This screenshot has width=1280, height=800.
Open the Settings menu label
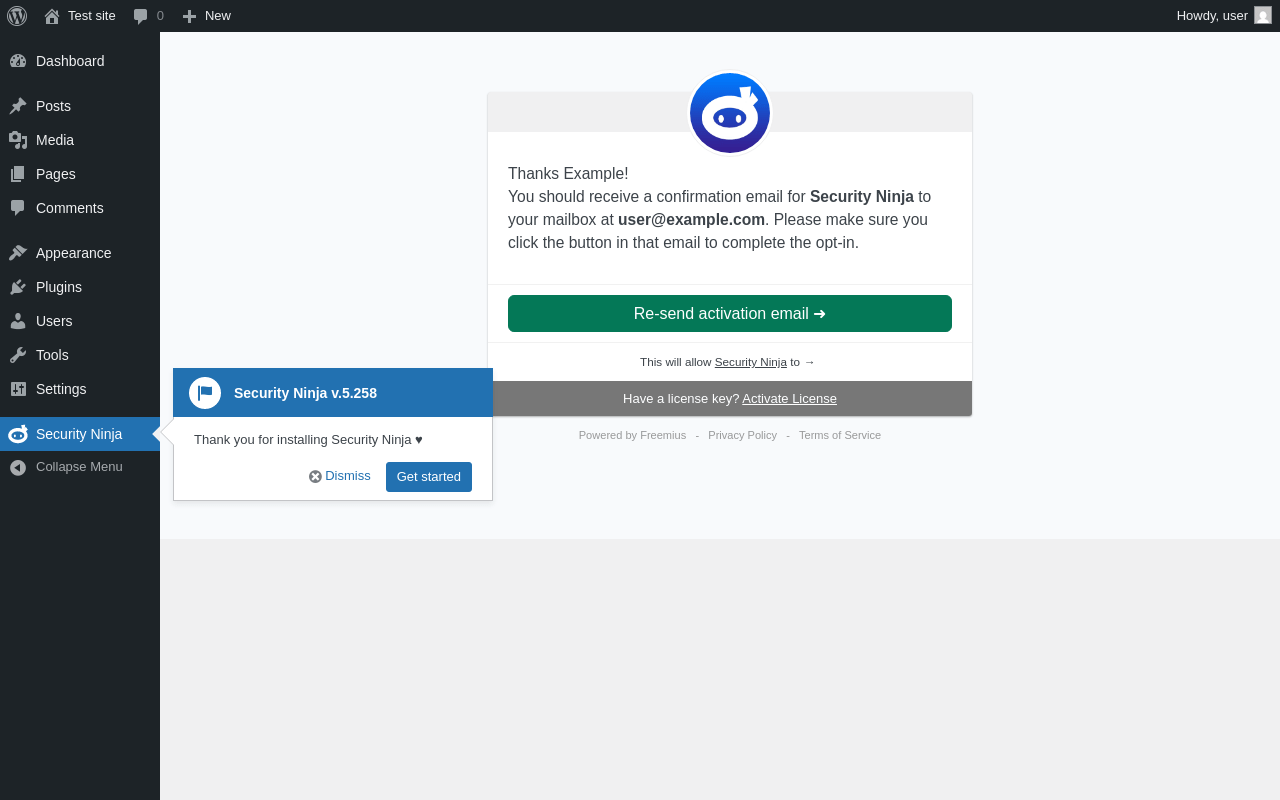[x=61, y=389]
